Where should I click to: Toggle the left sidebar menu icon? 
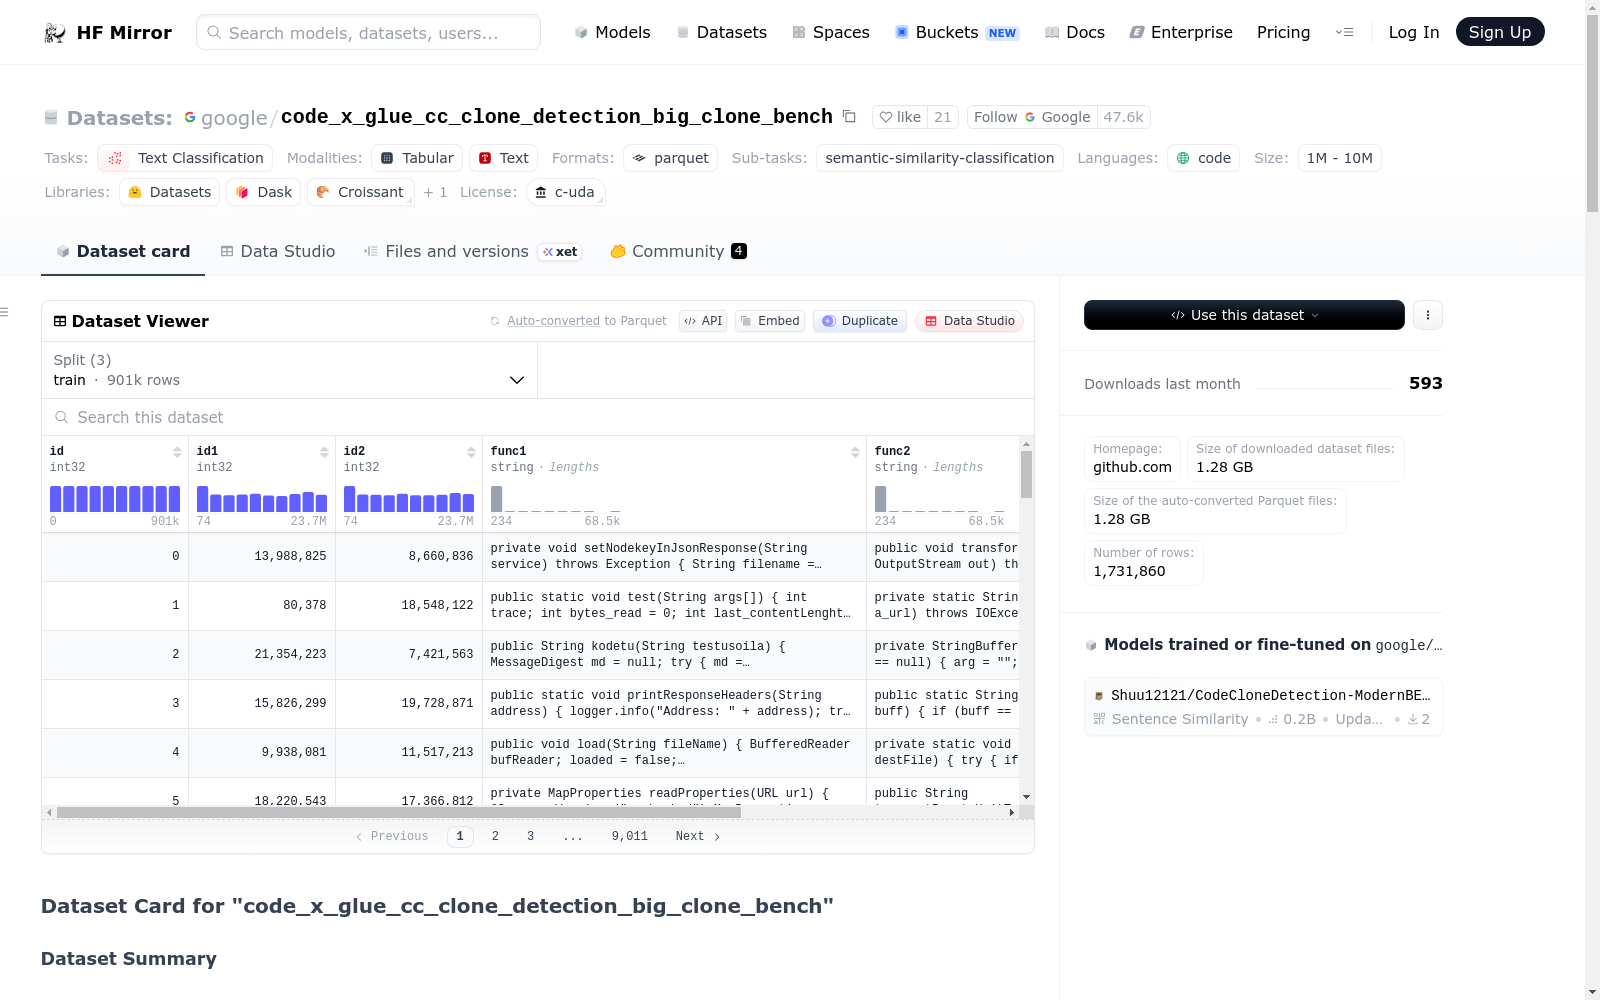5,313
